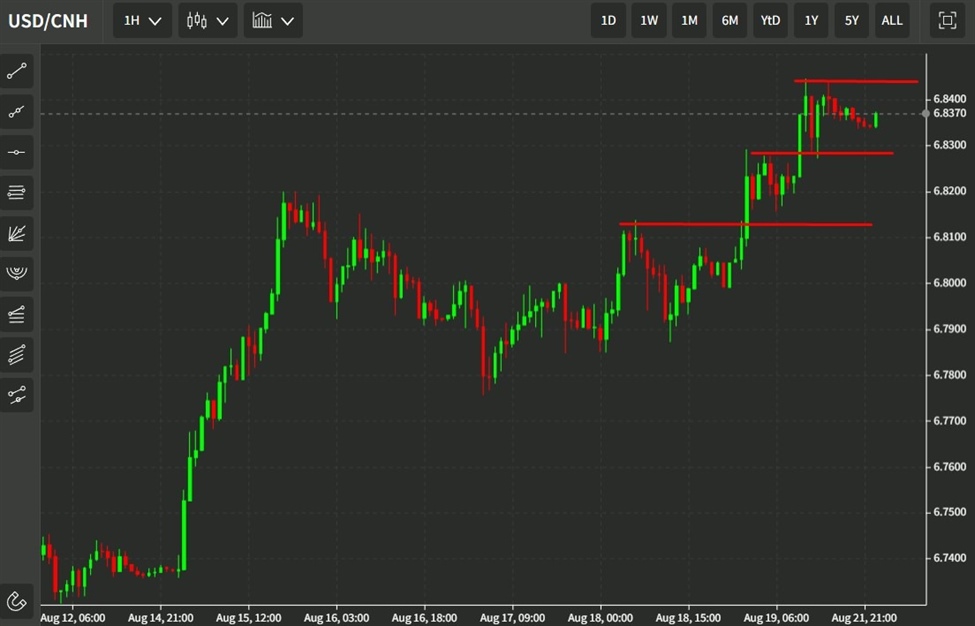Switch to the 1W range tab

(648, 20)
